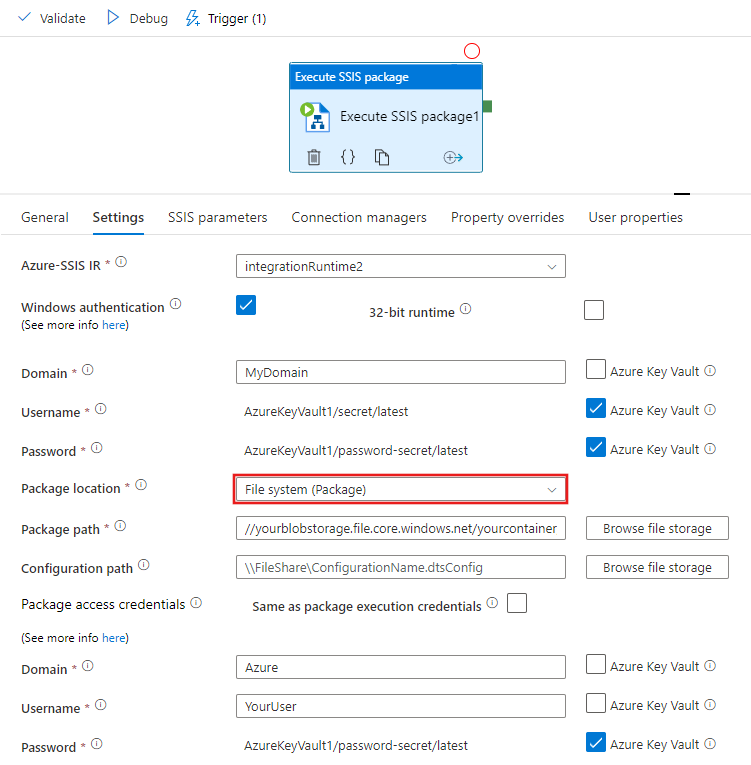Check Same as package execution credentials

click(517, 603)
